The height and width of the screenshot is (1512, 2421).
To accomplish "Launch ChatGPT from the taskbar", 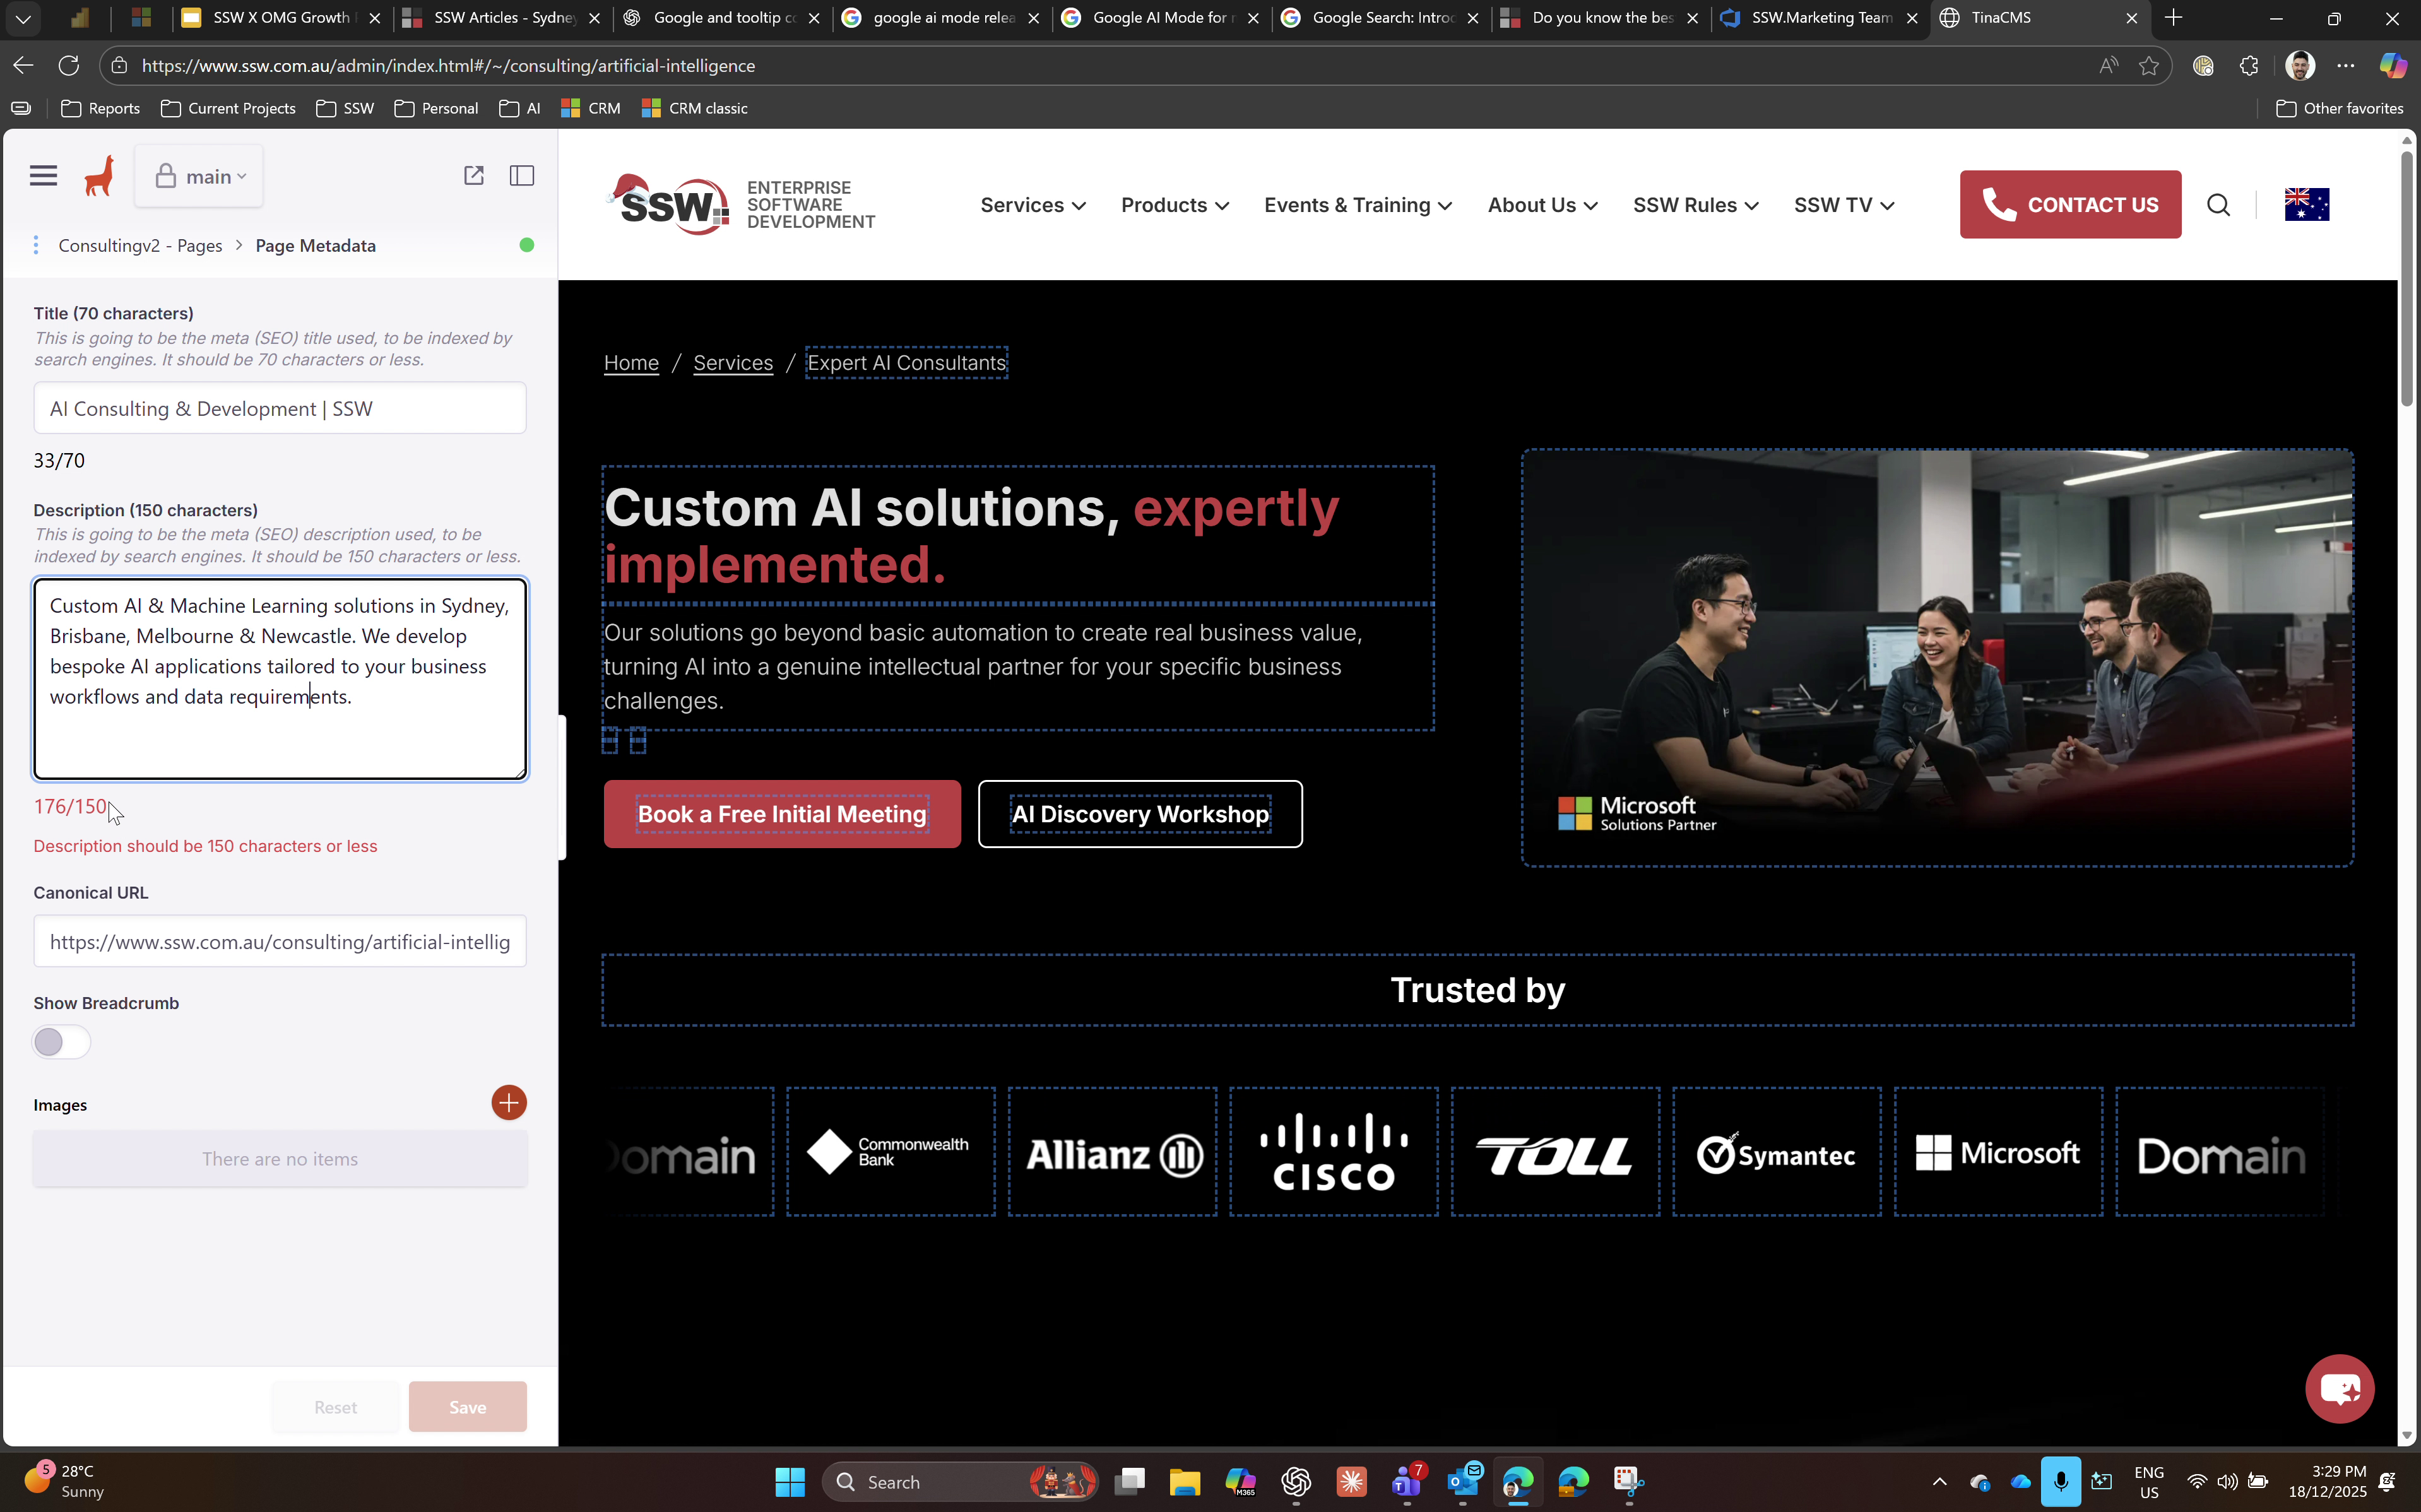I will (1296, 1483).
